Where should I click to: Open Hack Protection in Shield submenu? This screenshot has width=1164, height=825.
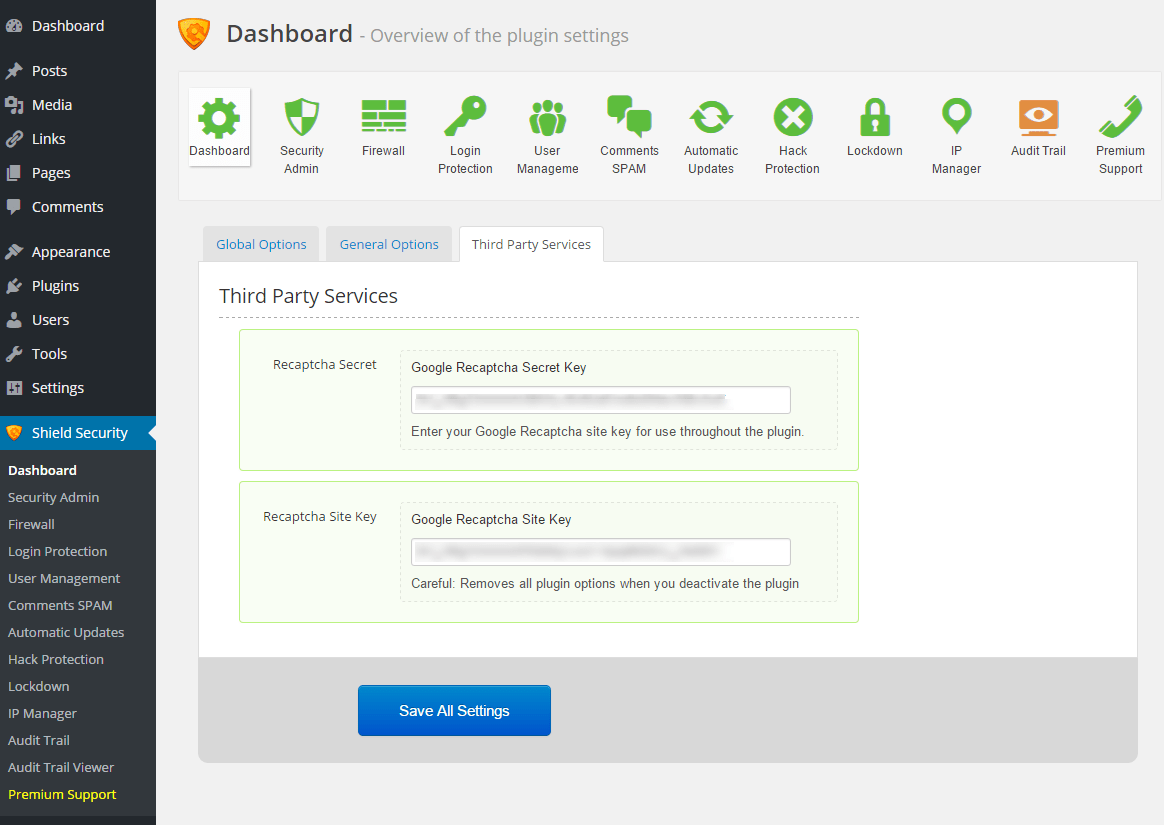click(x=56, y=659)
